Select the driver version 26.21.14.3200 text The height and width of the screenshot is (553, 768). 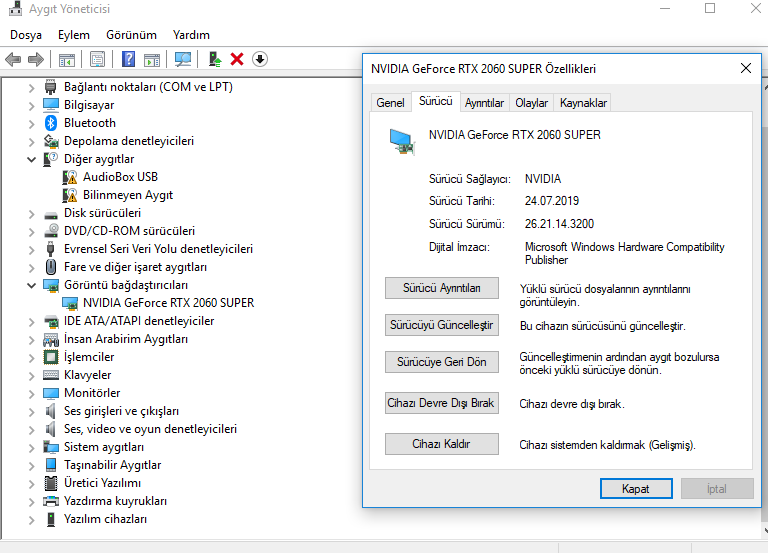coord(559,224)
